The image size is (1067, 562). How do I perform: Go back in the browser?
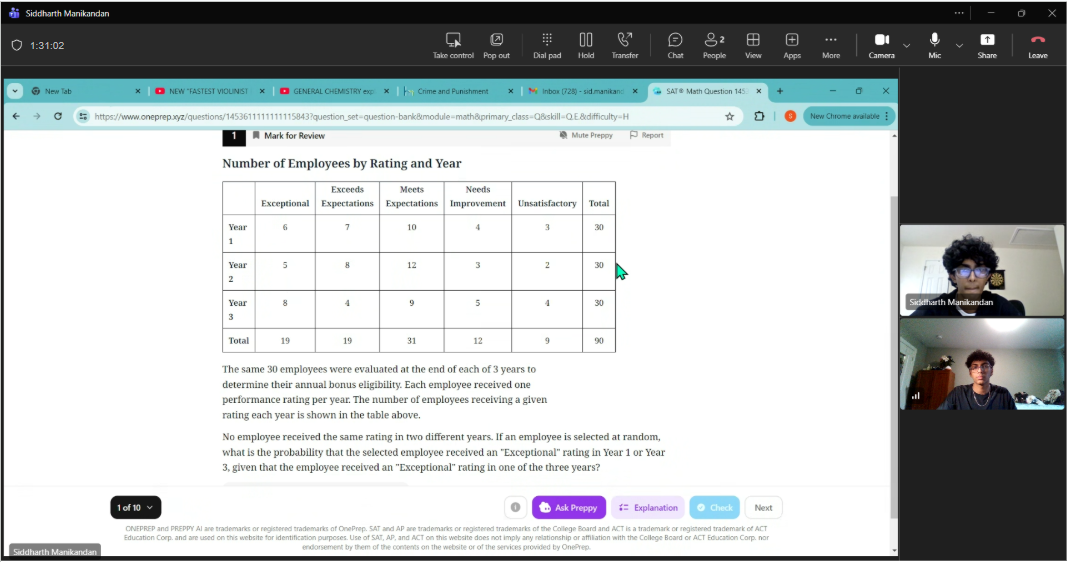pos(16,116)
